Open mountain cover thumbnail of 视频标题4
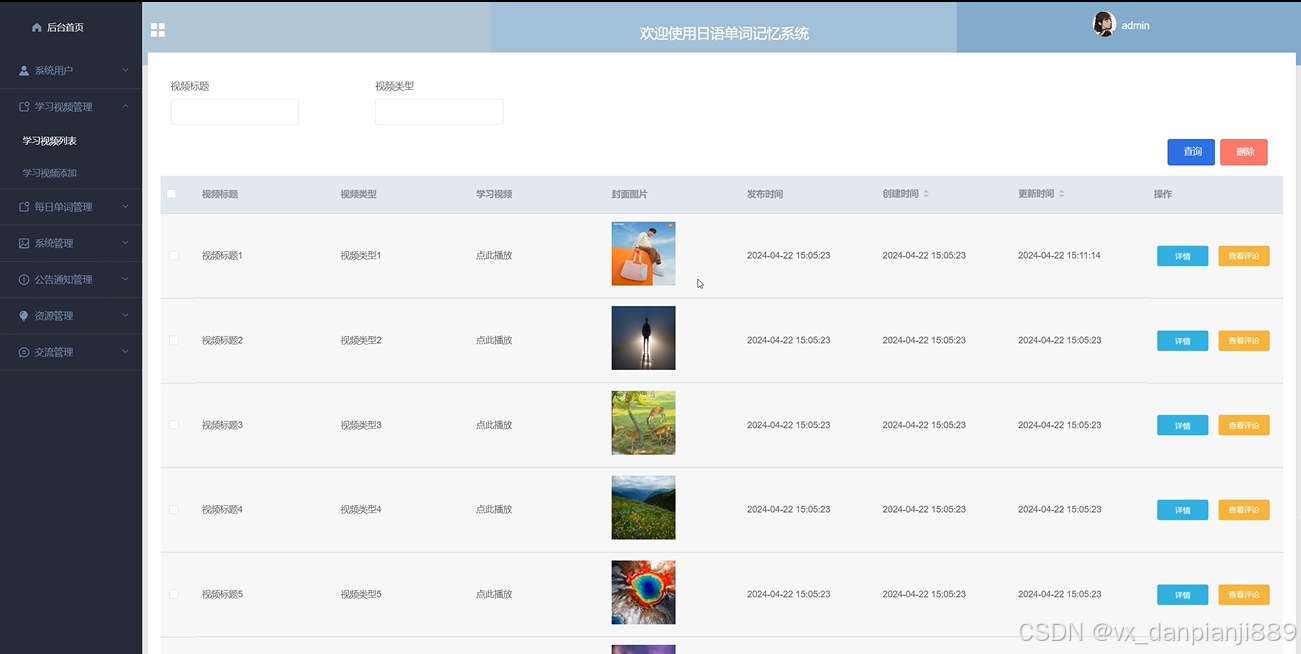 643,508
